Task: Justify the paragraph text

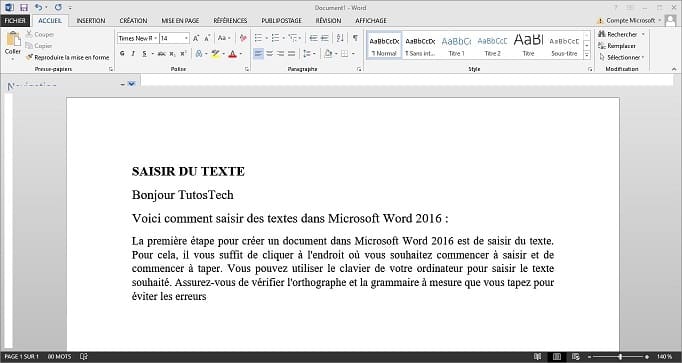Action: click(x=291, y=54)
